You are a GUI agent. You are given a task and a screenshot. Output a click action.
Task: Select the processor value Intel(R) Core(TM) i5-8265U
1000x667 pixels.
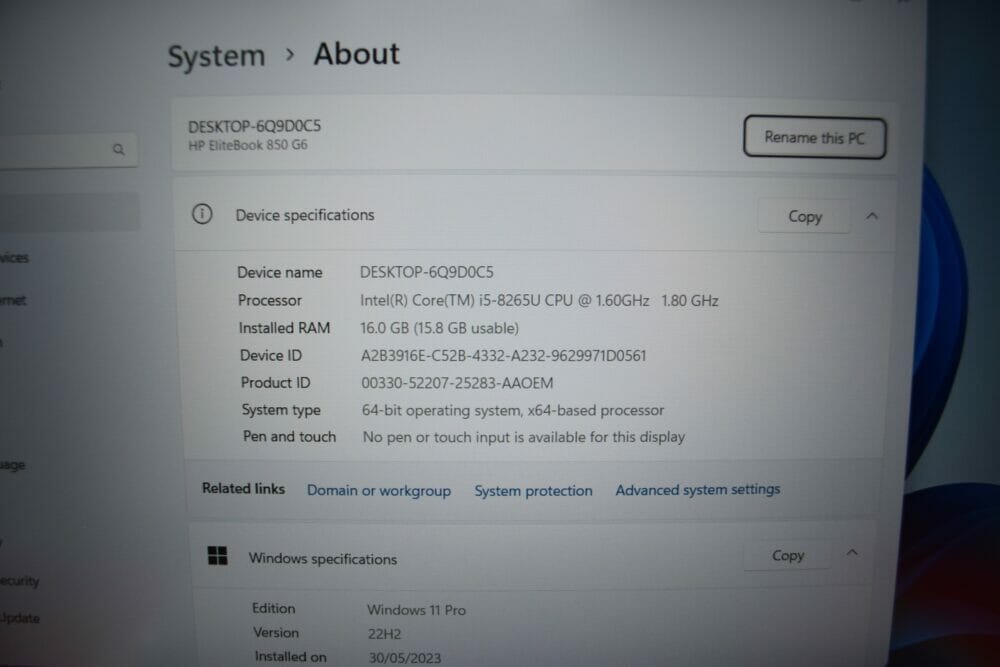pos(539,300)
